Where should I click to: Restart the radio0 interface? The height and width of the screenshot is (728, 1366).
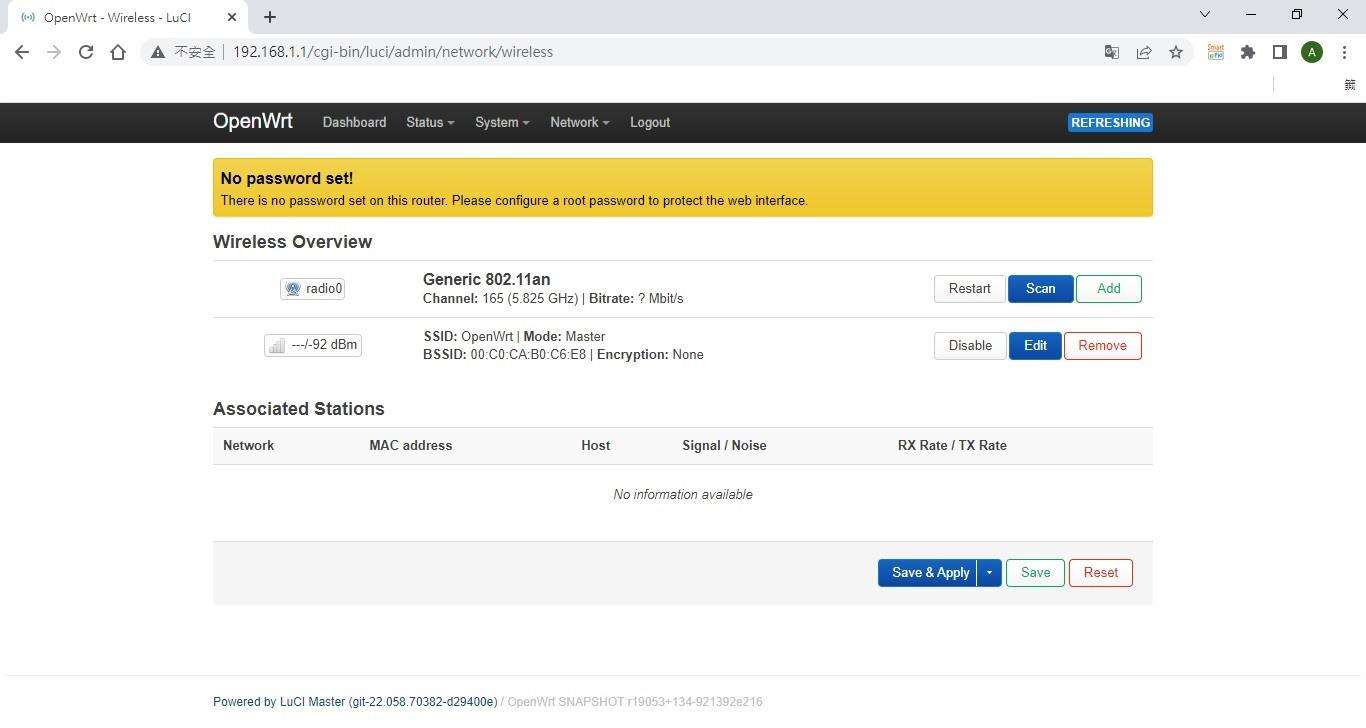pyautogui.click(x=969, y=289)
